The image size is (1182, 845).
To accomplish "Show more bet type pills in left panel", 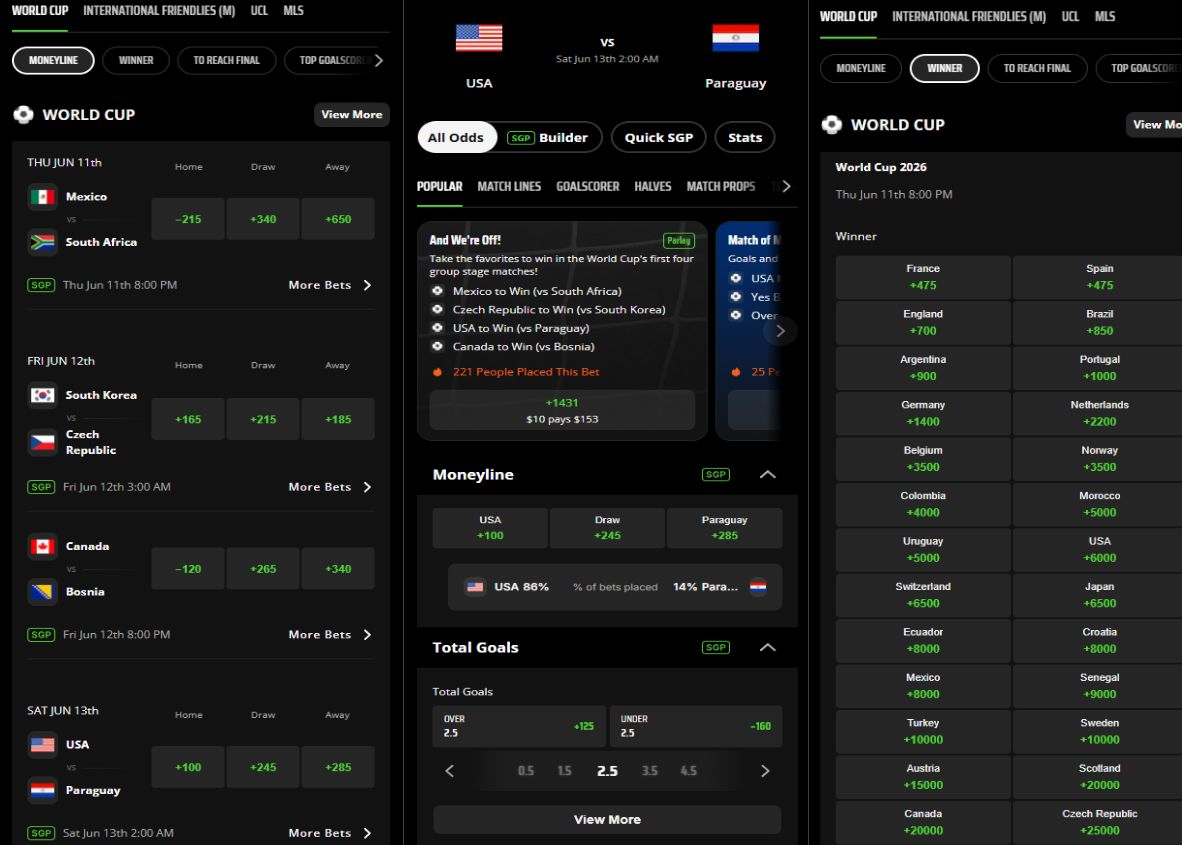I will click(379, 60).
